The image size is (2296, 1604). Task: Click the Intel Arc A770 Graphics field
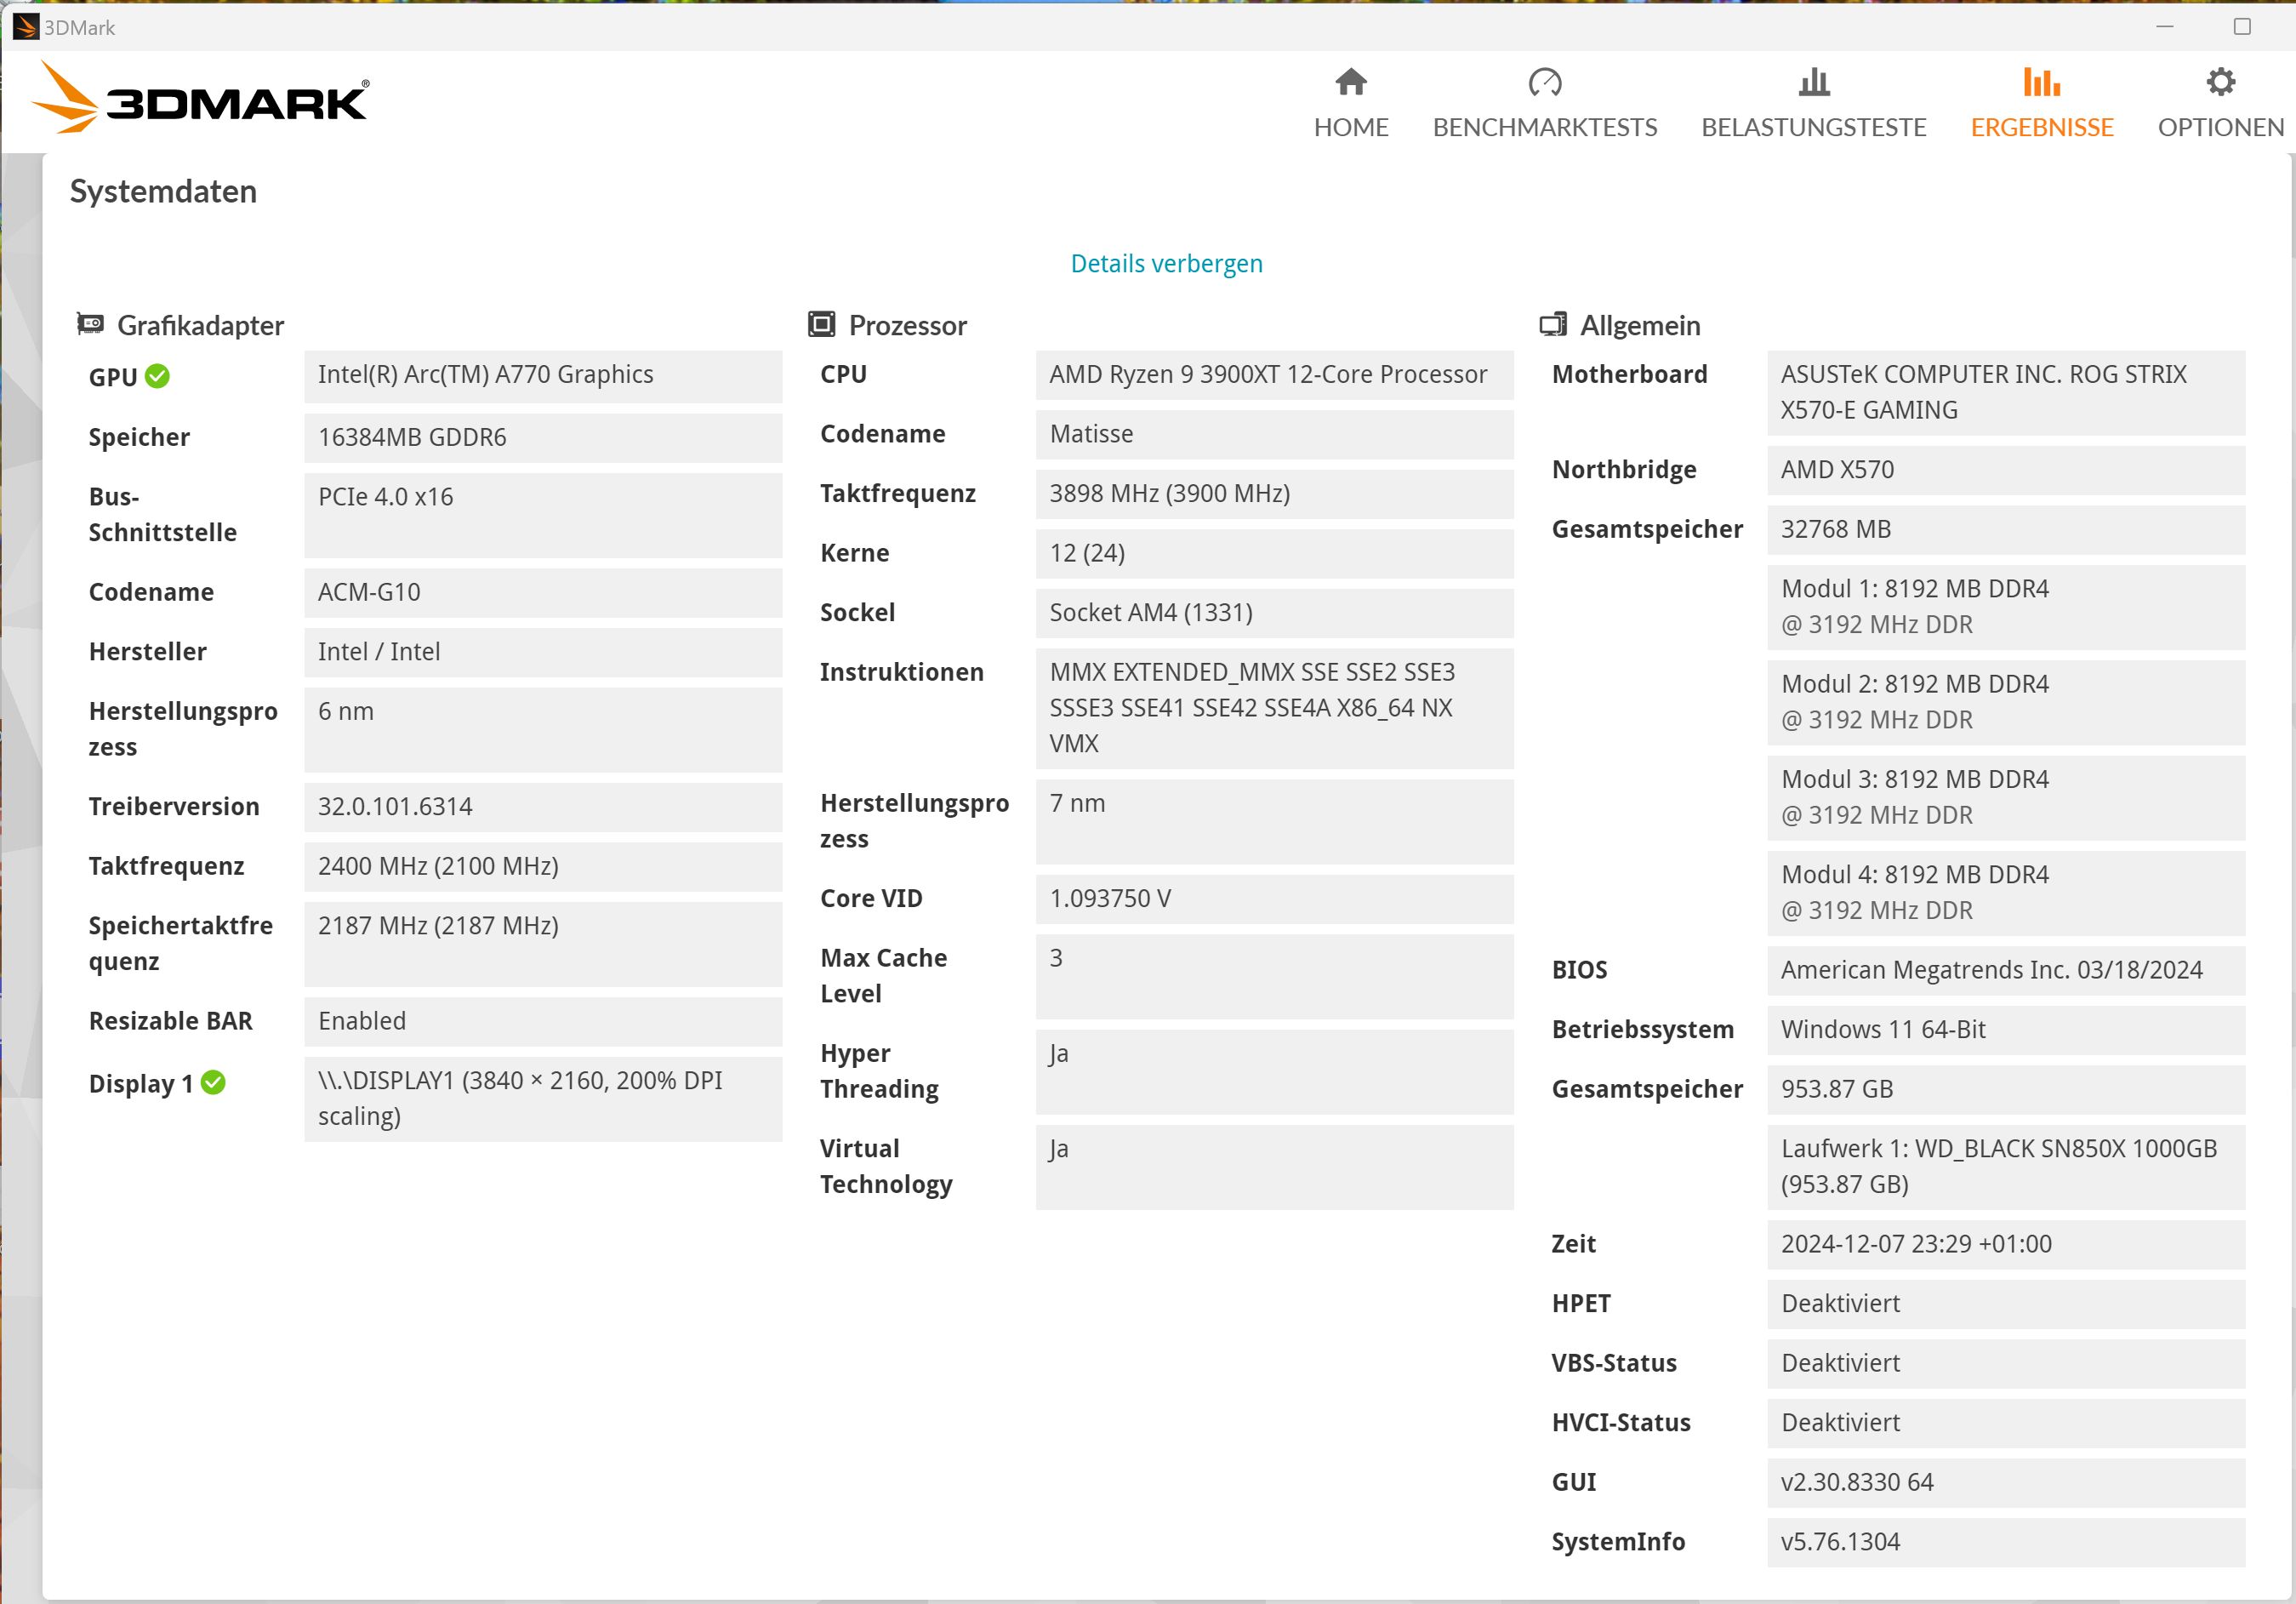(x=542, y=375)
